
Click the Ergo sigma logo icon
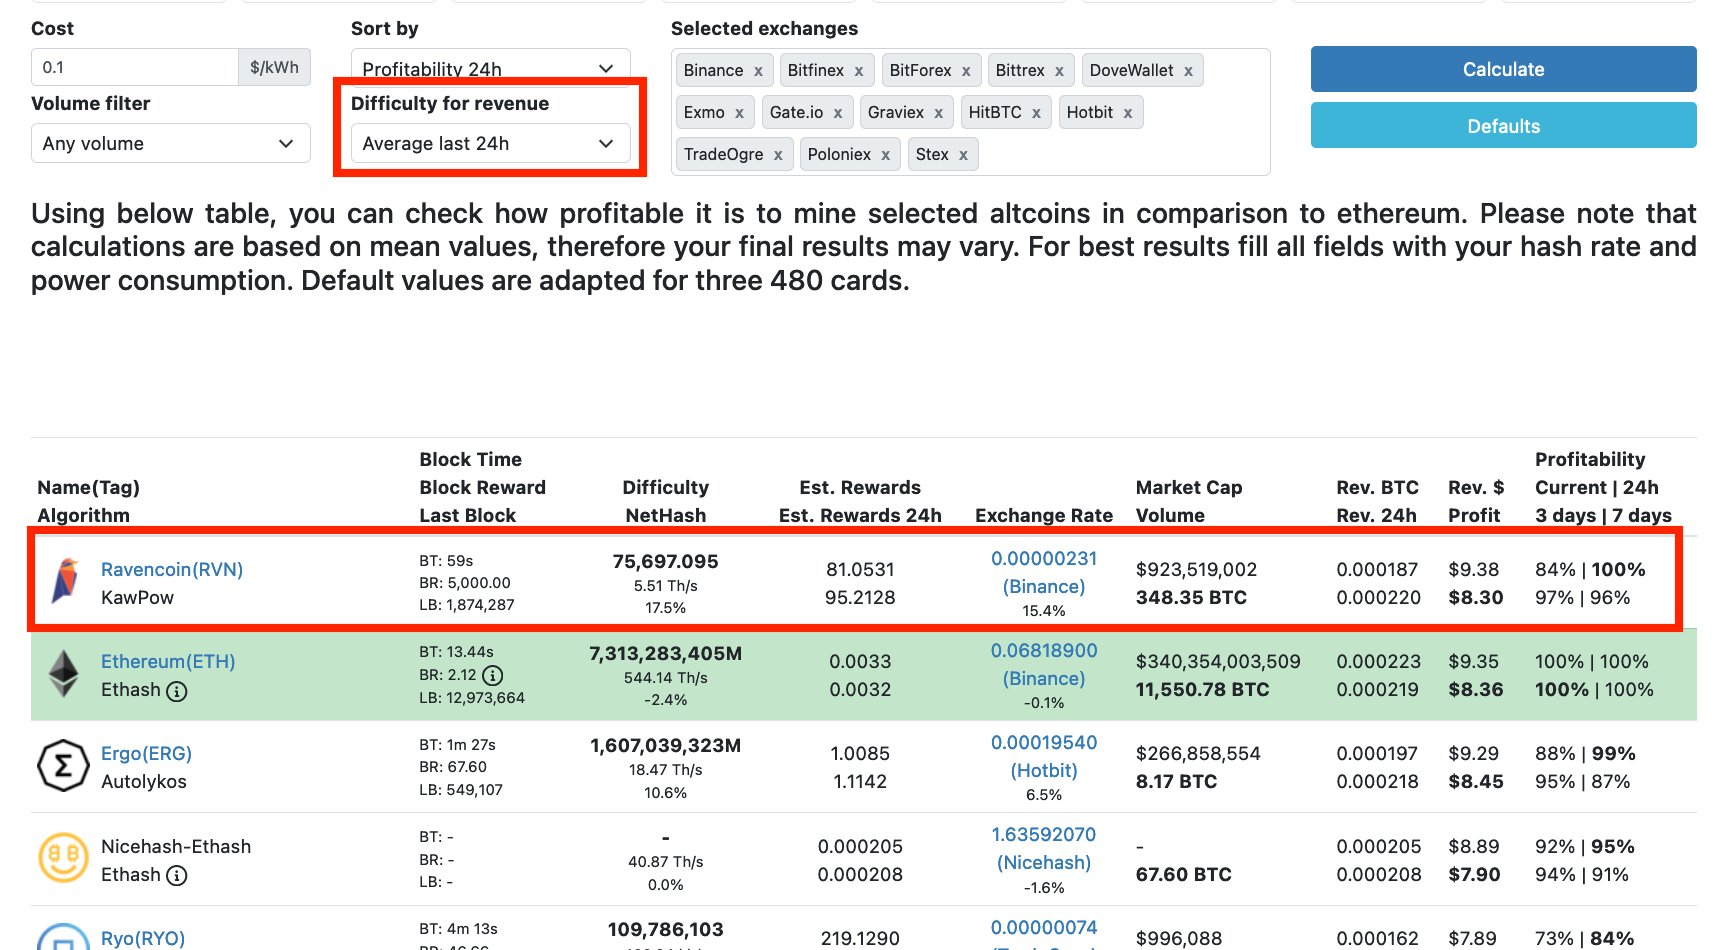(x=63, y=766)
